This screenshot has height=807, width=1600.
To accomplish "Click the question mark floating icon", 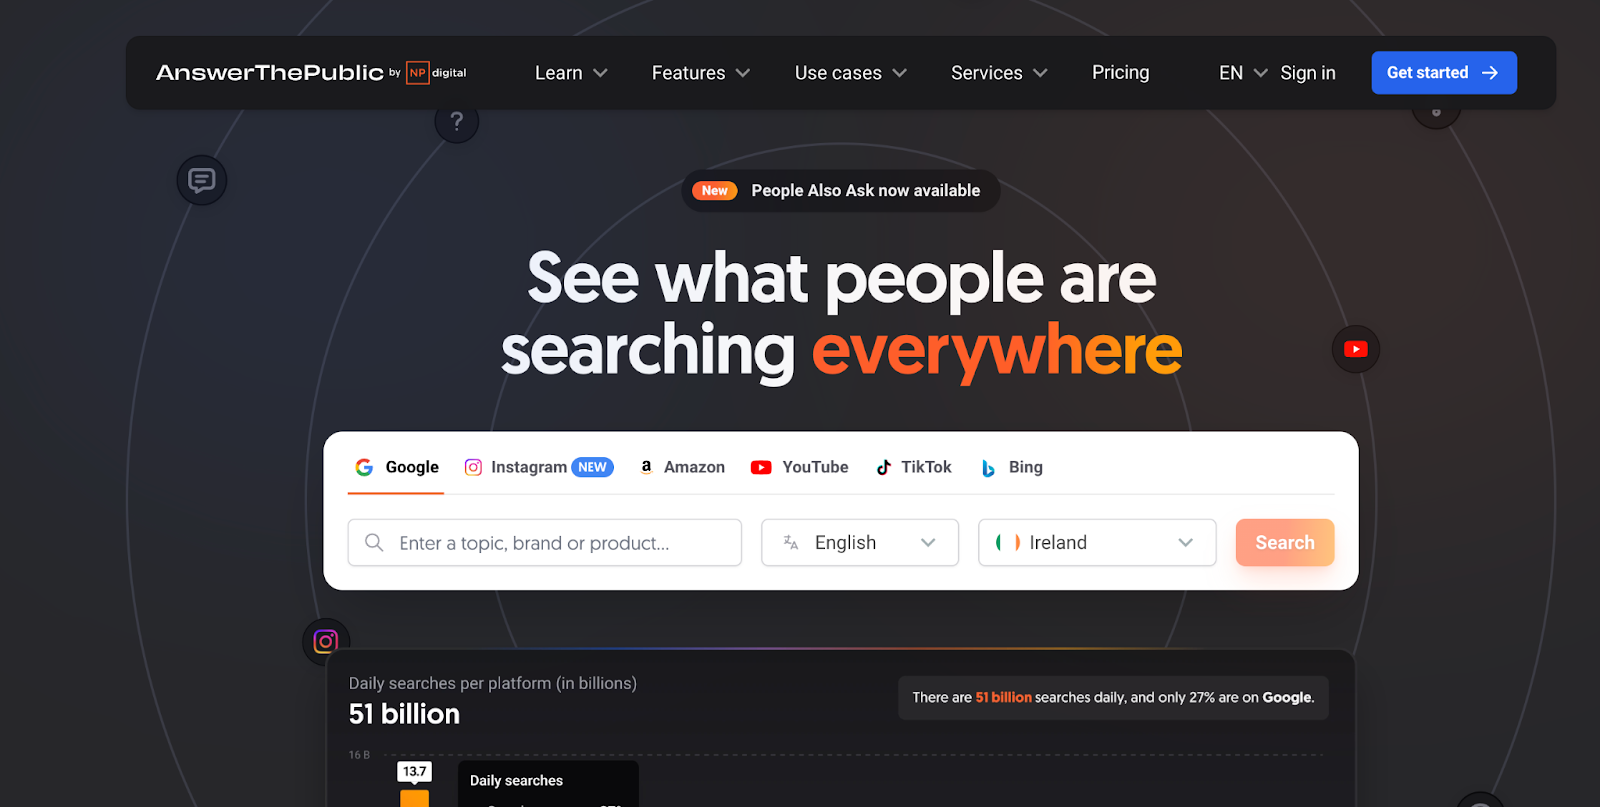I will (x=456, y=122).
